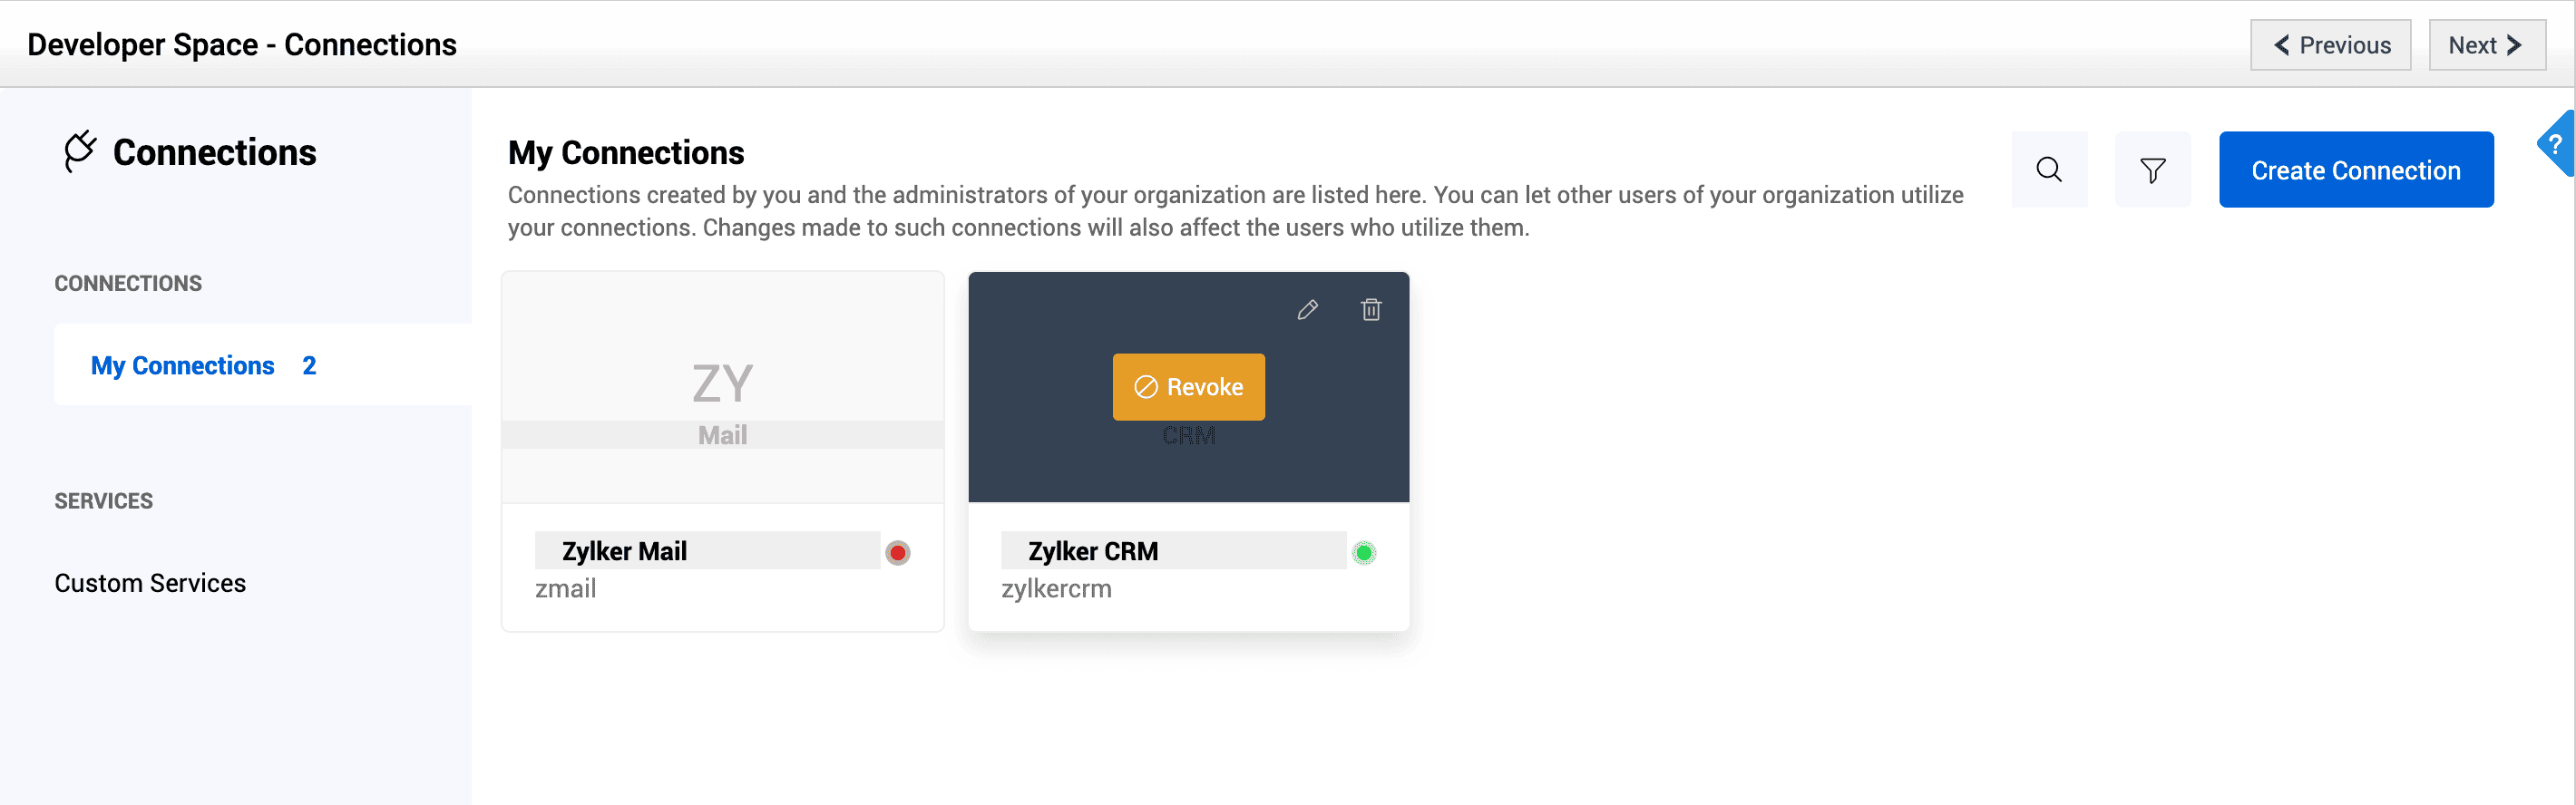The width and height of the screenshot is (2576, 805).
Task: Select My Connections in the sidebar
Action: (182, 366)
